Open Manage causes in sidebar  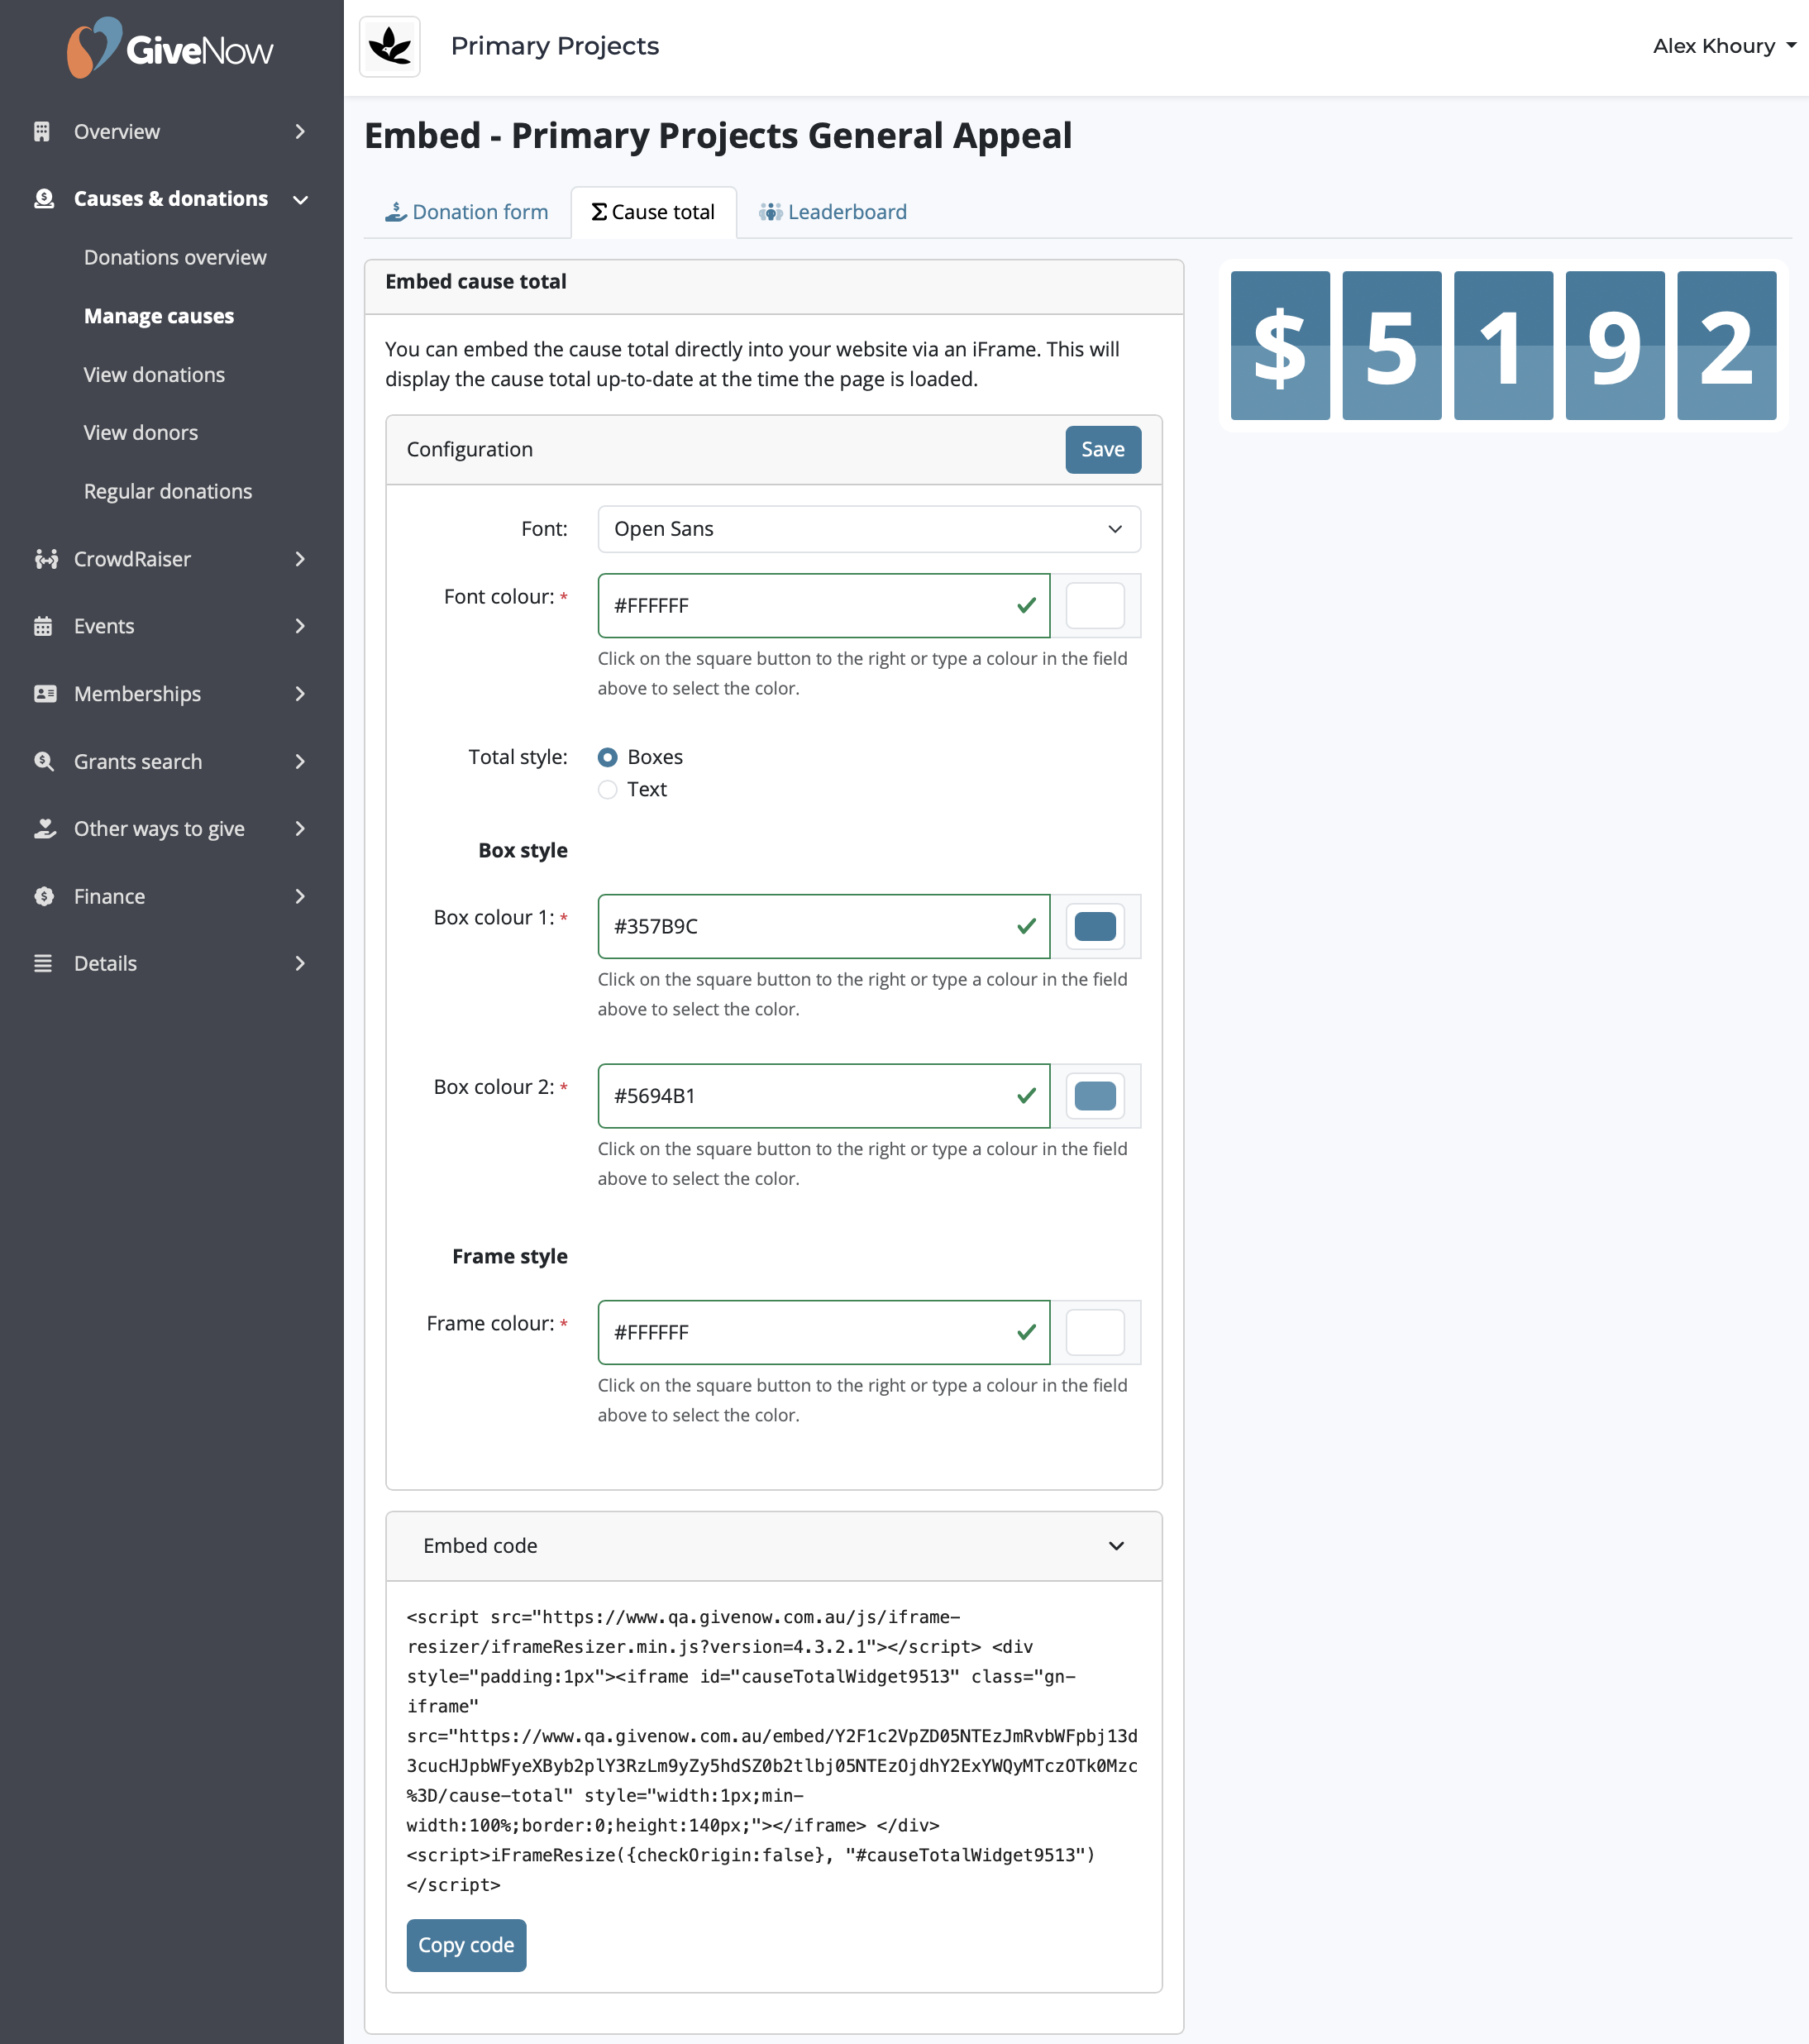coord(159,316)
